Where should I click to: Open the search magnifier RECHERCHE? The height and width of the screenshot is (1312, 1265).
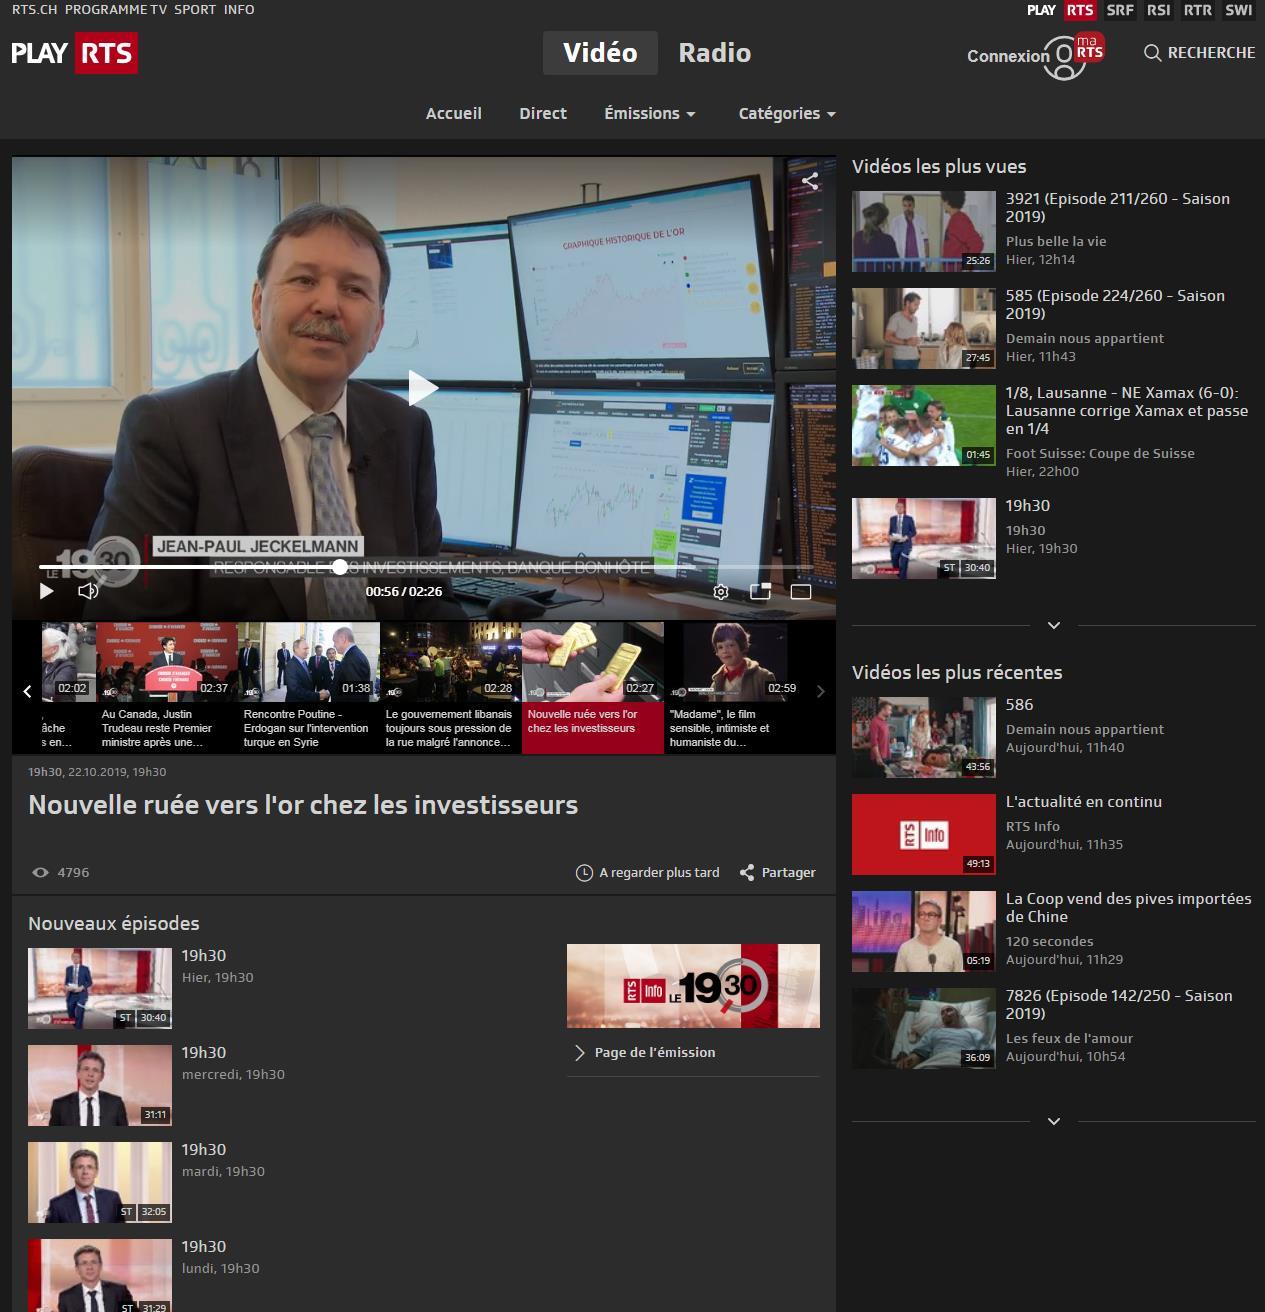1199,53
